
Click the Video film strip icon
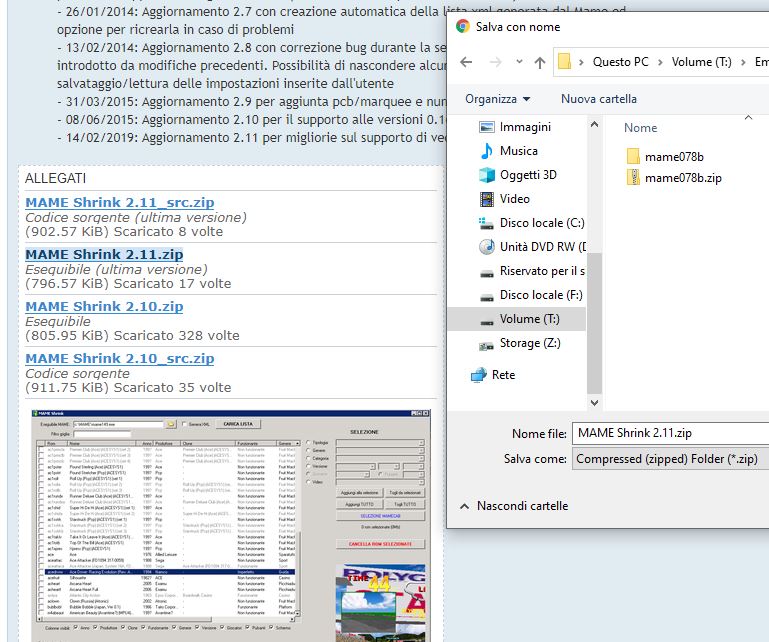coord(487,199)
